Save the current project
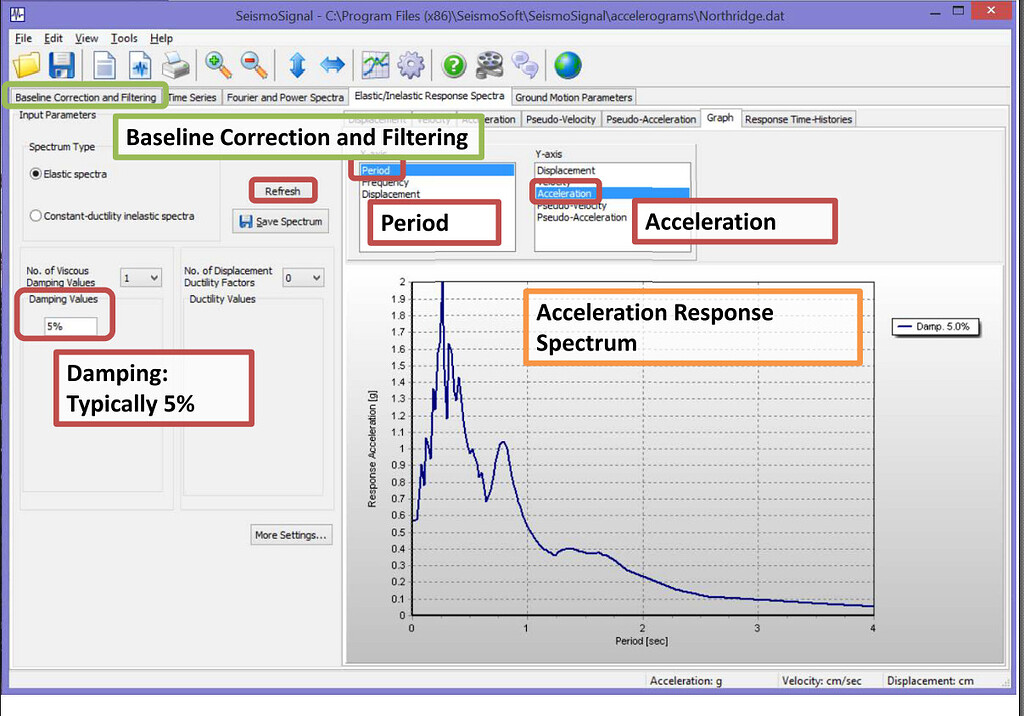The height and width of the screenshot is (716, 1024). click(x=61, y=64)
